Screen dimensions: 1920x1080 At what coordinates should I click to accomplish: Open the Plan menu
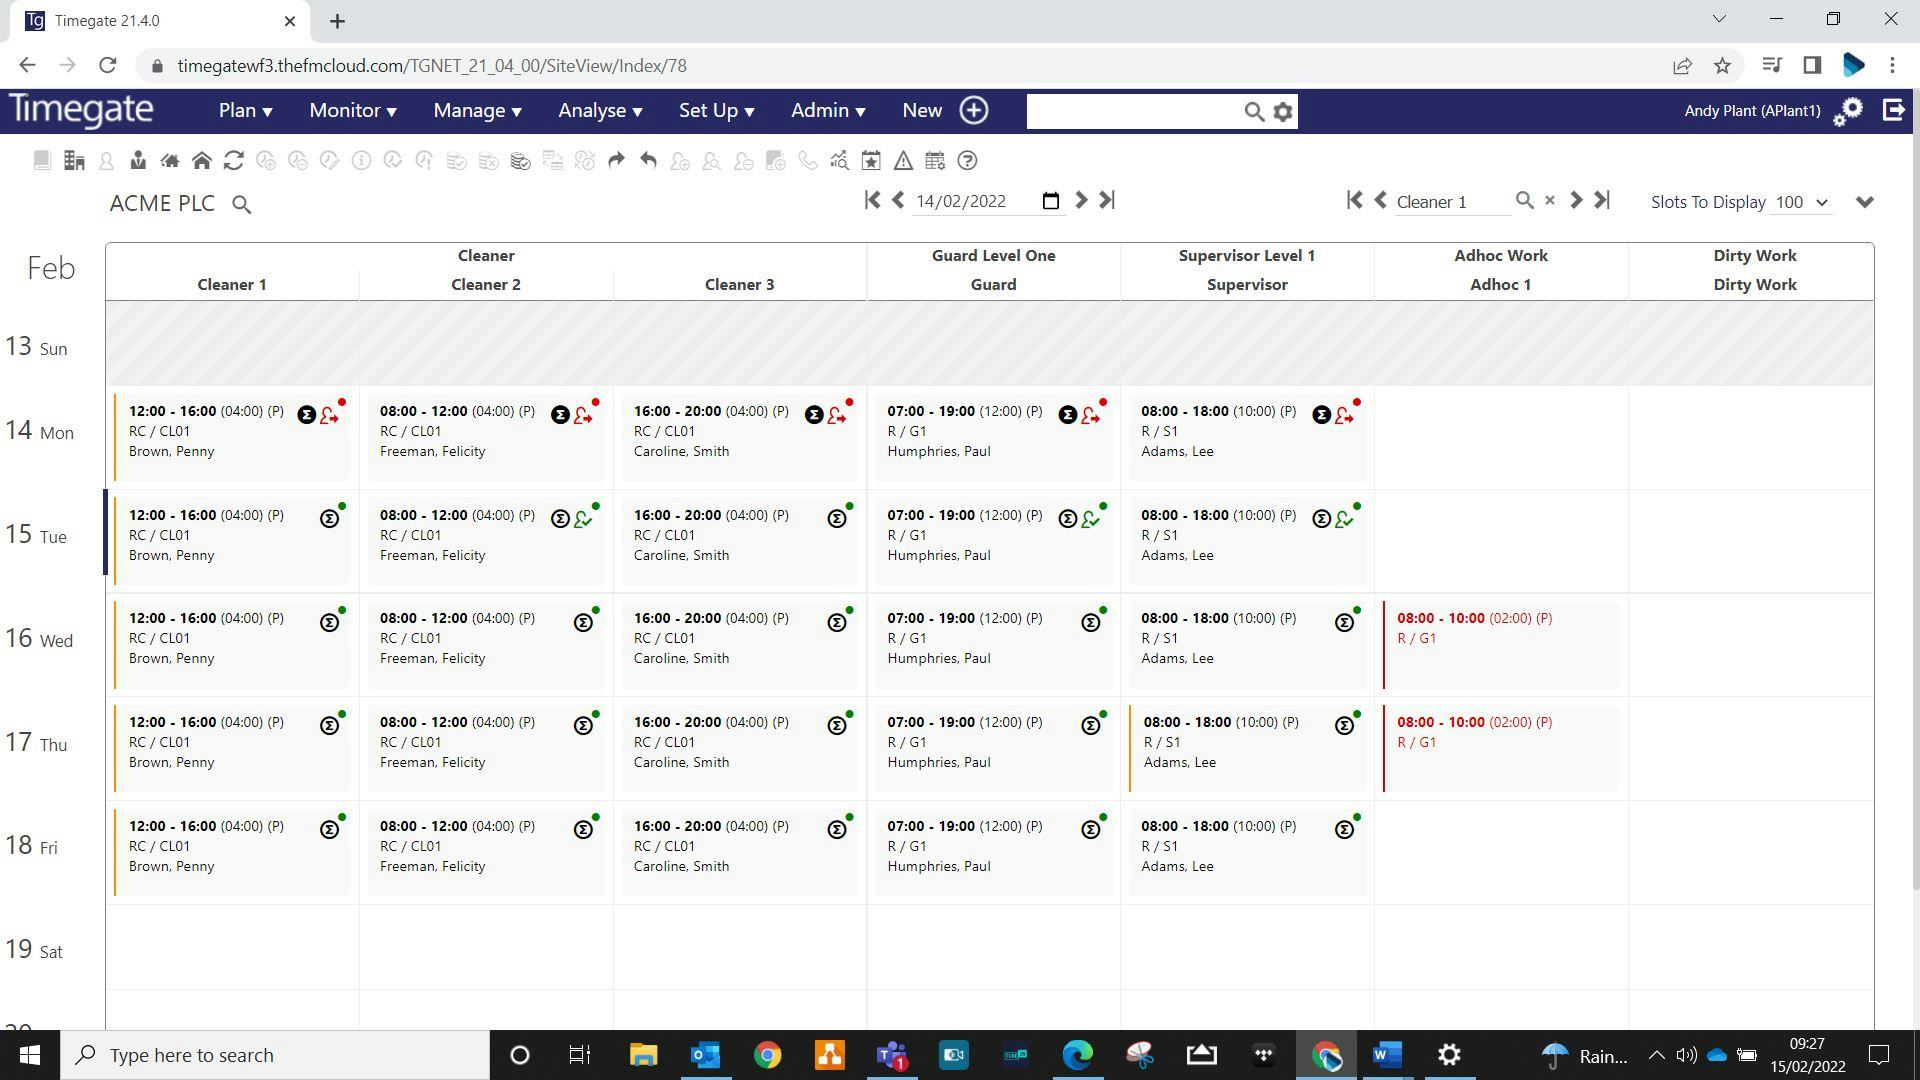(244, 111)
